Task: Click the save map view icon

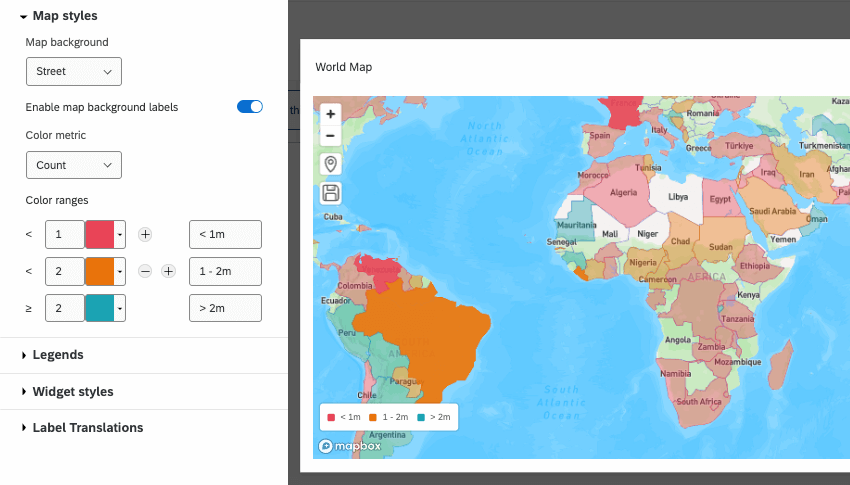Action: click(x=331, y=193)
